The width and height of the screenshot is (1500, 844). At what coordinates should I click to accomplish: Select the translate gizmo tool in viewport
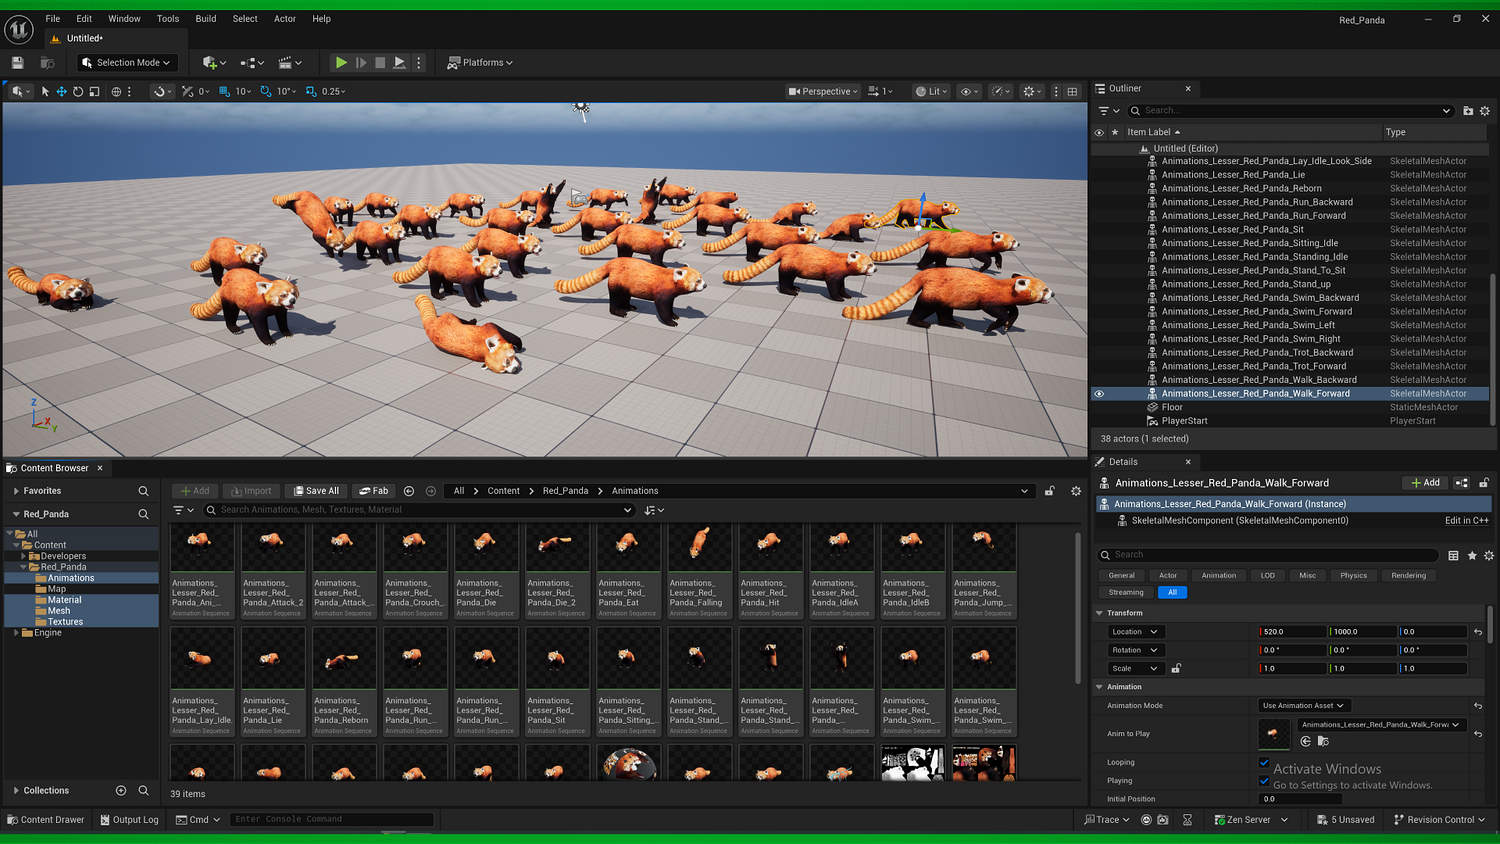pyautogui.click(x=61, y=91)
